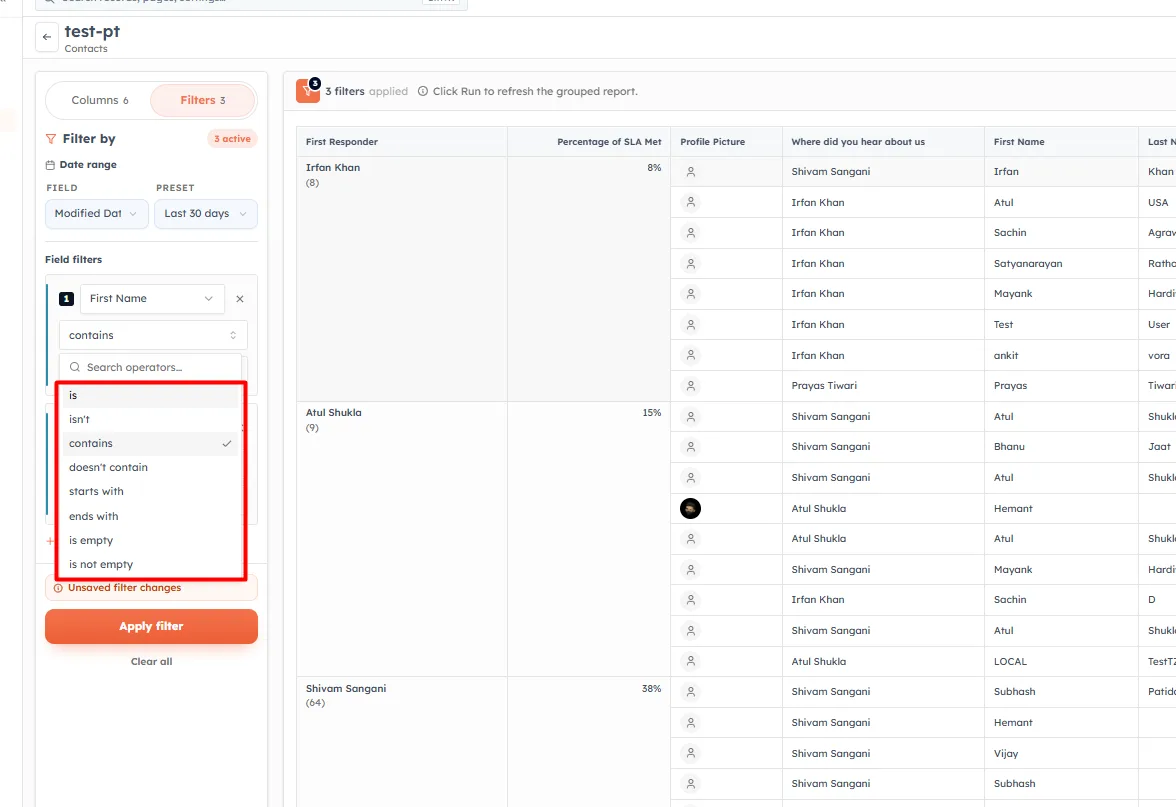Click profile icon in Irfan row

[x=691, y=172]
